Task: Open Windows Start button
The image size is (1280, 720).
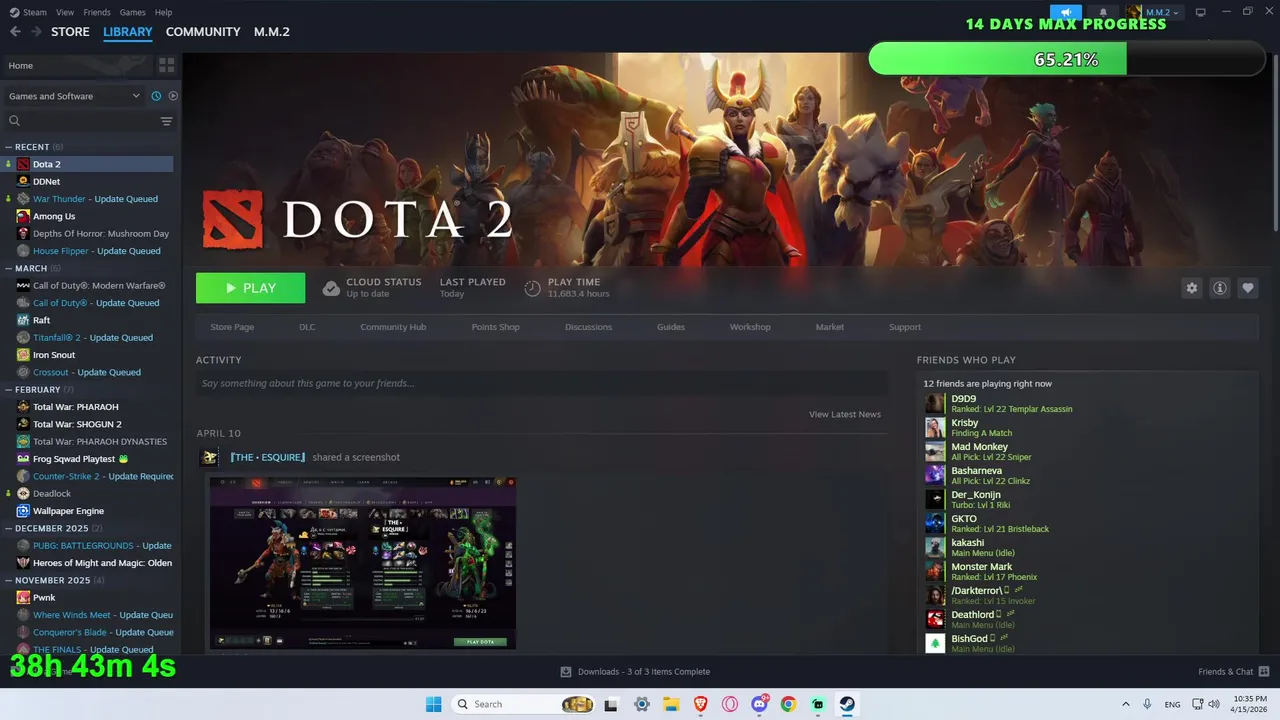Action: tap(433, 704)
